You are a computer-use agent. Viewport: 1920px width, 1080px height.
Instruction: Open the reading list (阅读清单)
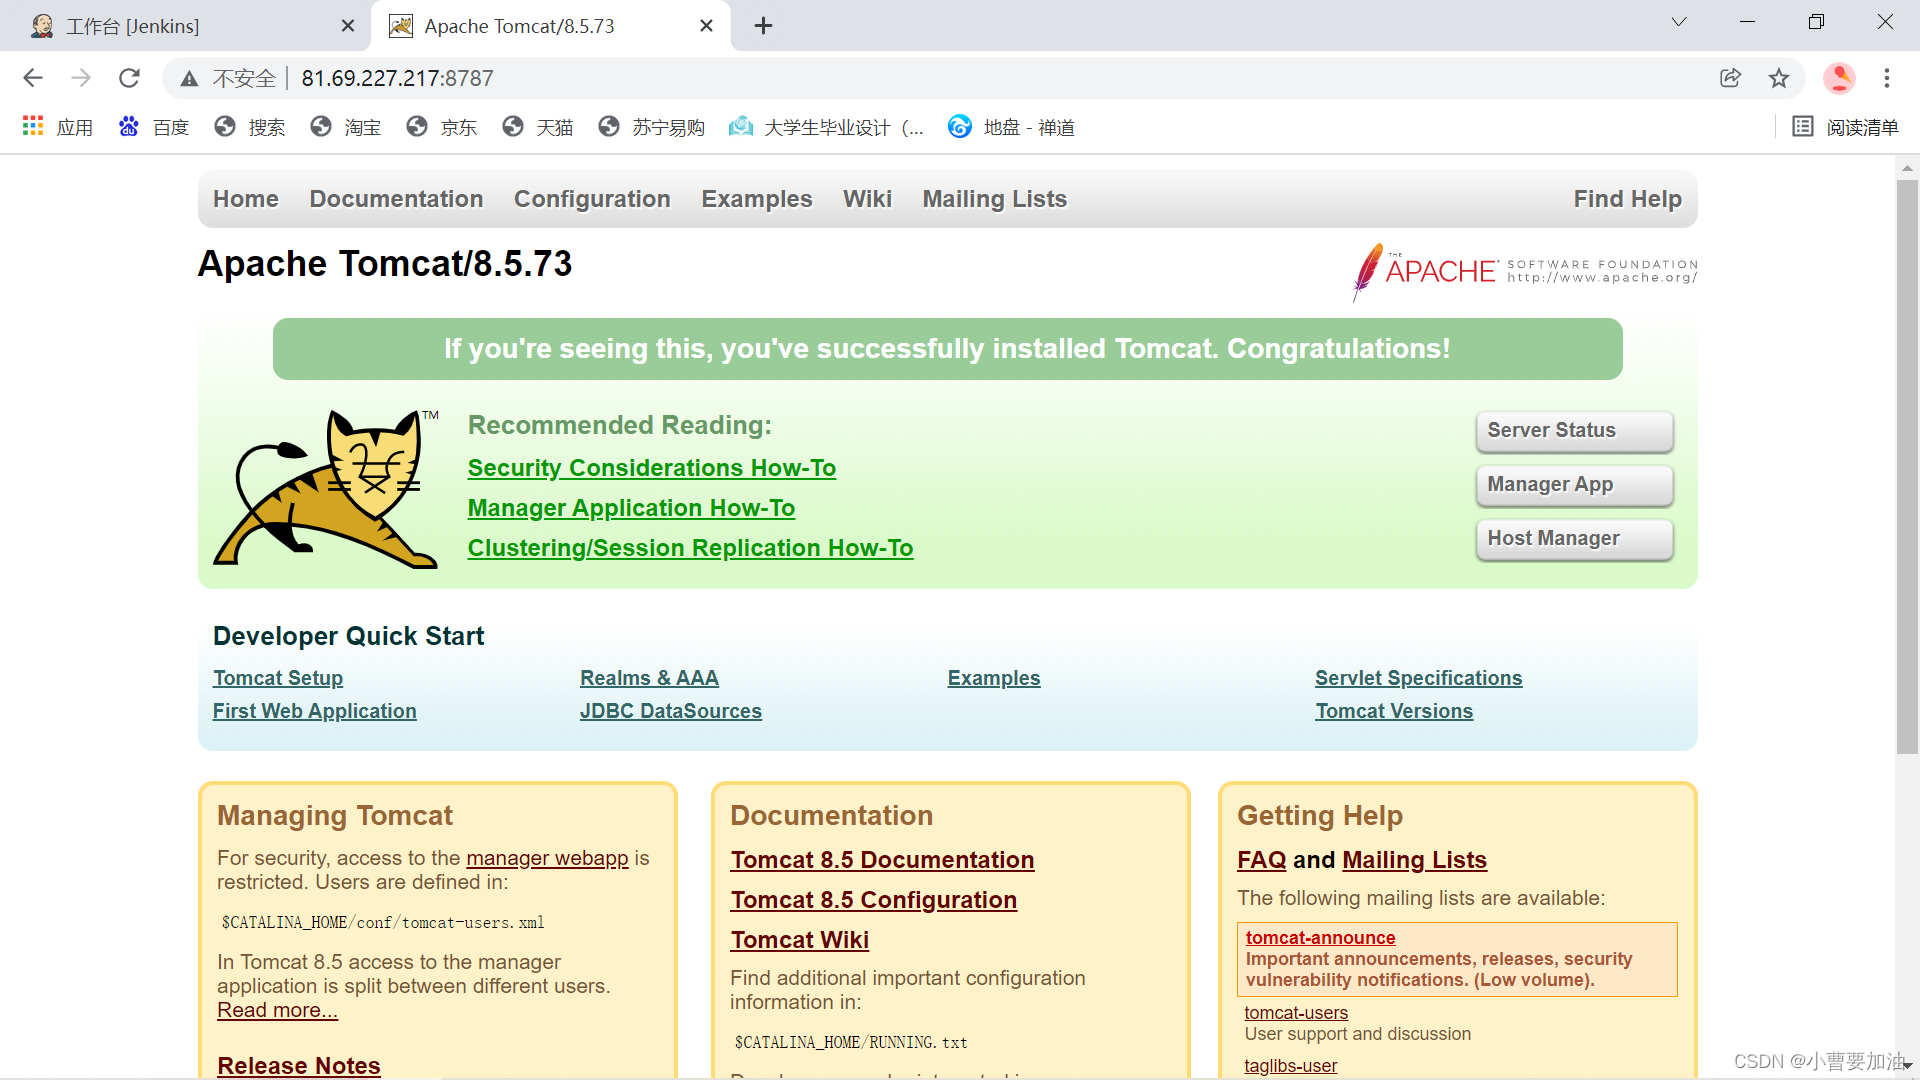[x=1845, y=127]
